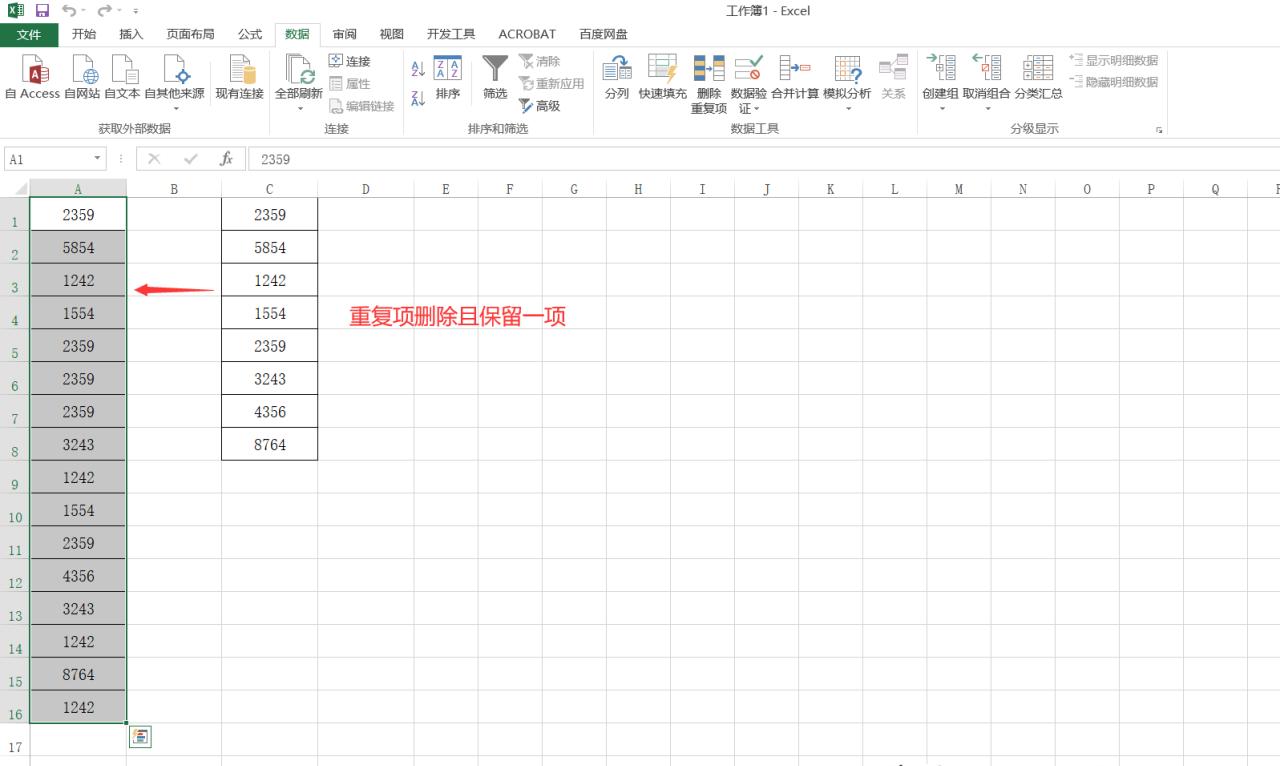Image resolution: width=1280 pixels, height=766 pixels.
Task: Switch to the Review (审阅) tab
Action: (x=345, y=34)
